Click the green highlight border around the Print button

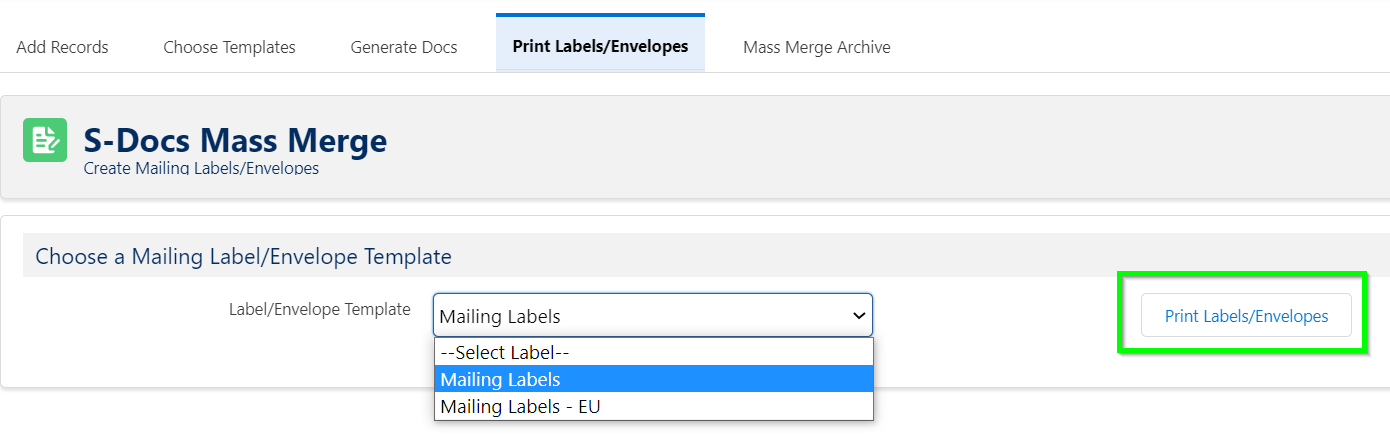pyautogui.click(x=1242, y=273)
